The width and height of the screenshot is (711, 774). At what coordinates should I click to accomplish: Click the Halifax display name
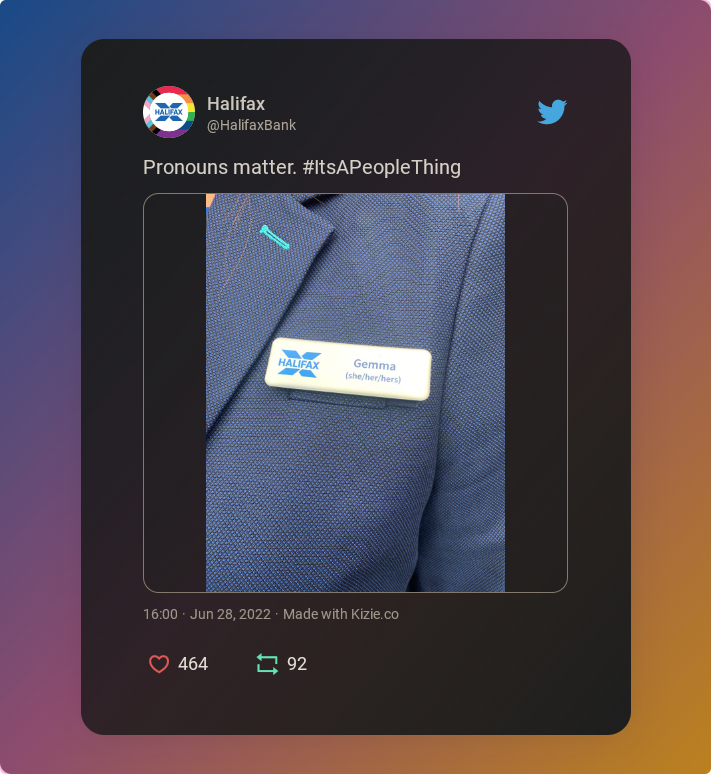[x=236, y=104]
